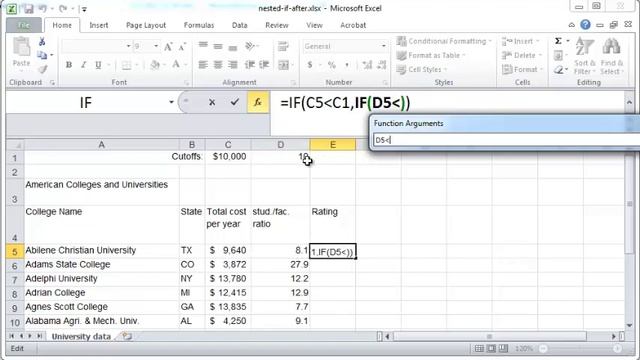Viewport: 640px width, 360px height.
Task: Click the Function Arguments input field
Action: [x=507, y=140]
